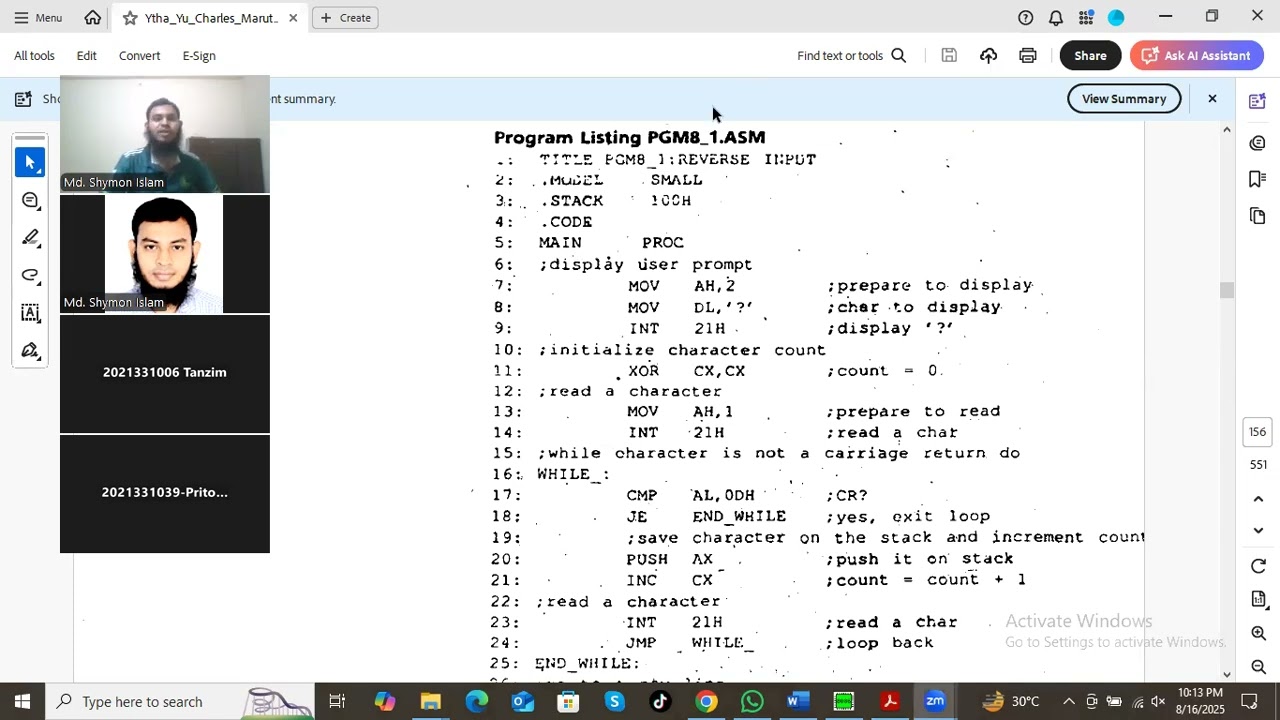Open Google Chrome from taskbar
The width and height of the screenshot is (1280, 720).
tap(706, 701)
